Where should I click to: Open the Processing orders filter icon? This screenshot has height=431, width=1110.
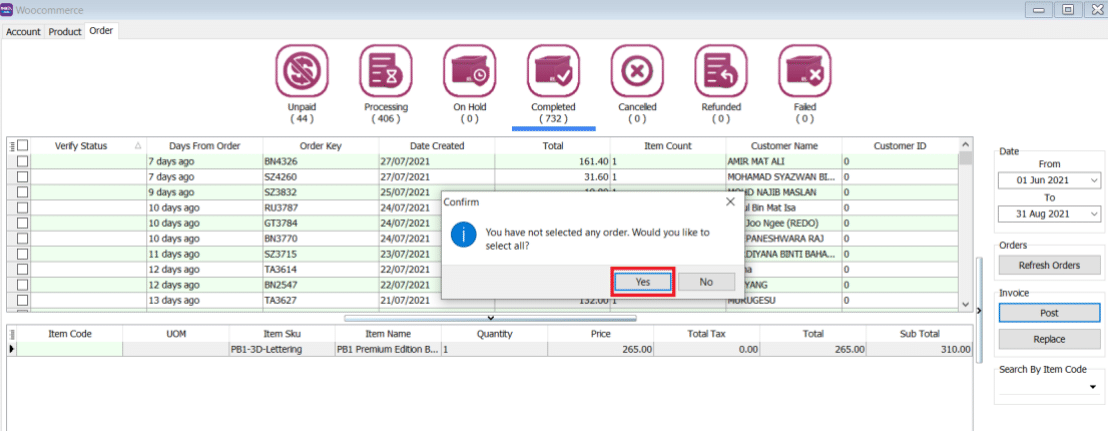[x=385, y=72]
